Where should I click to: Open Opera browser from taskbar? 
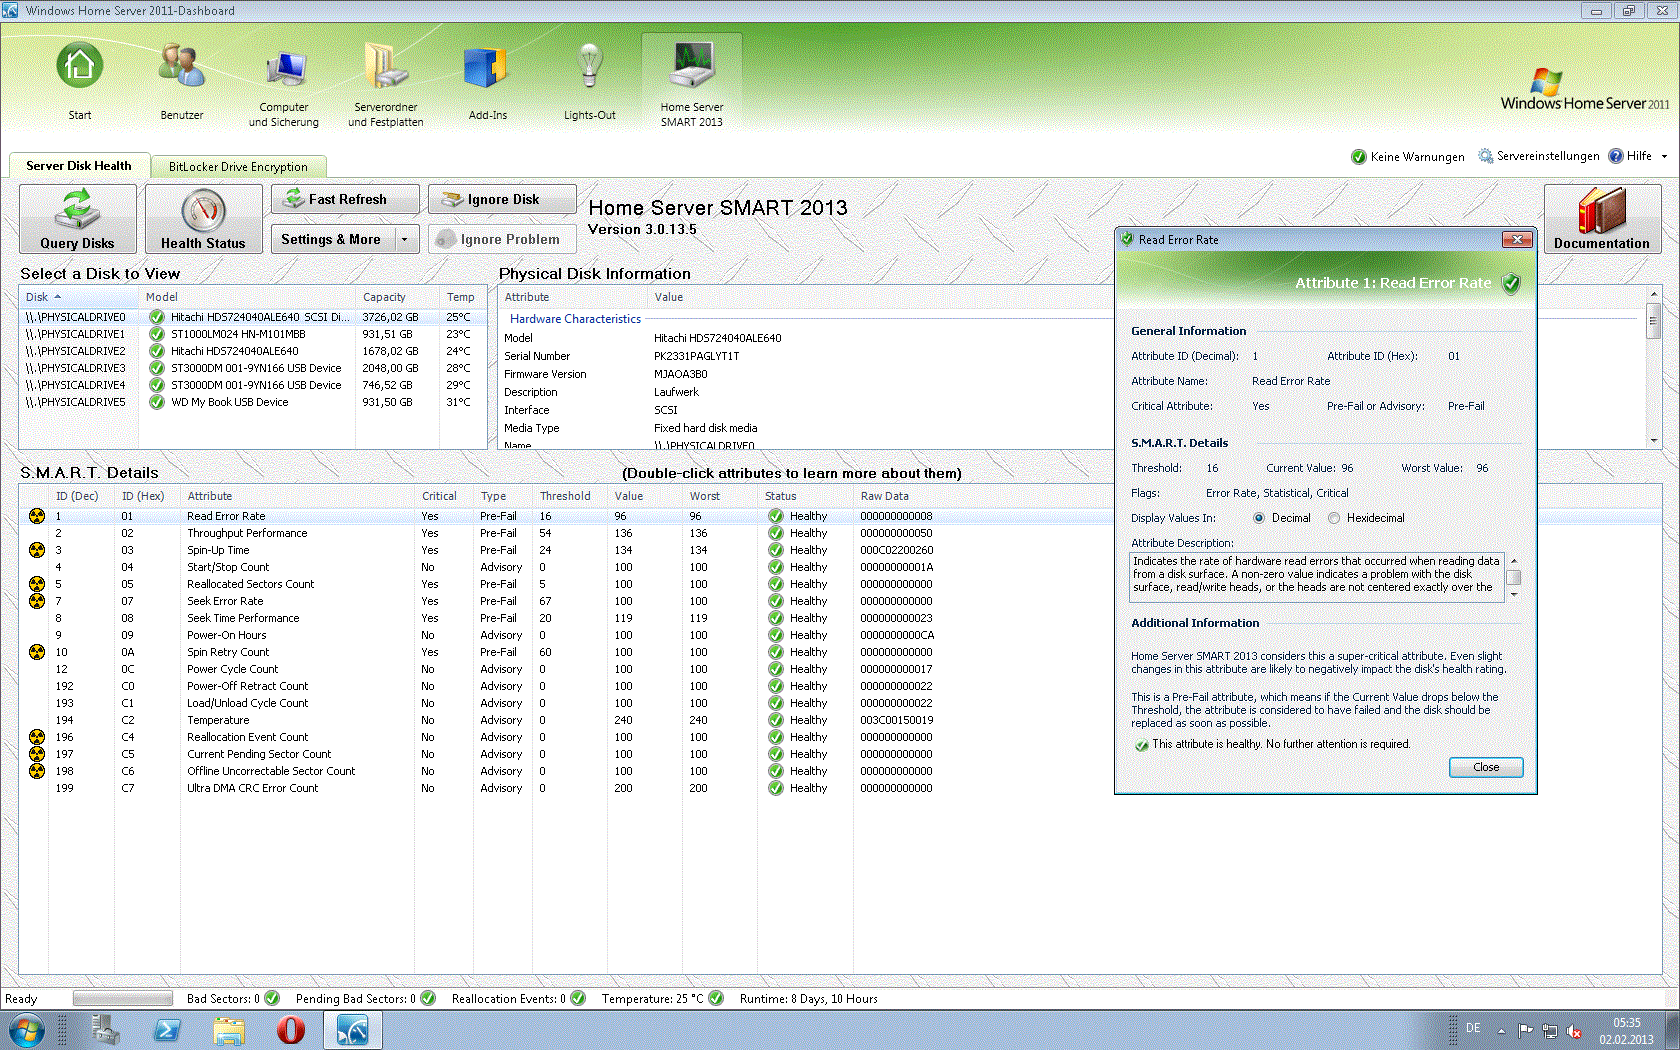[291, 1030]
